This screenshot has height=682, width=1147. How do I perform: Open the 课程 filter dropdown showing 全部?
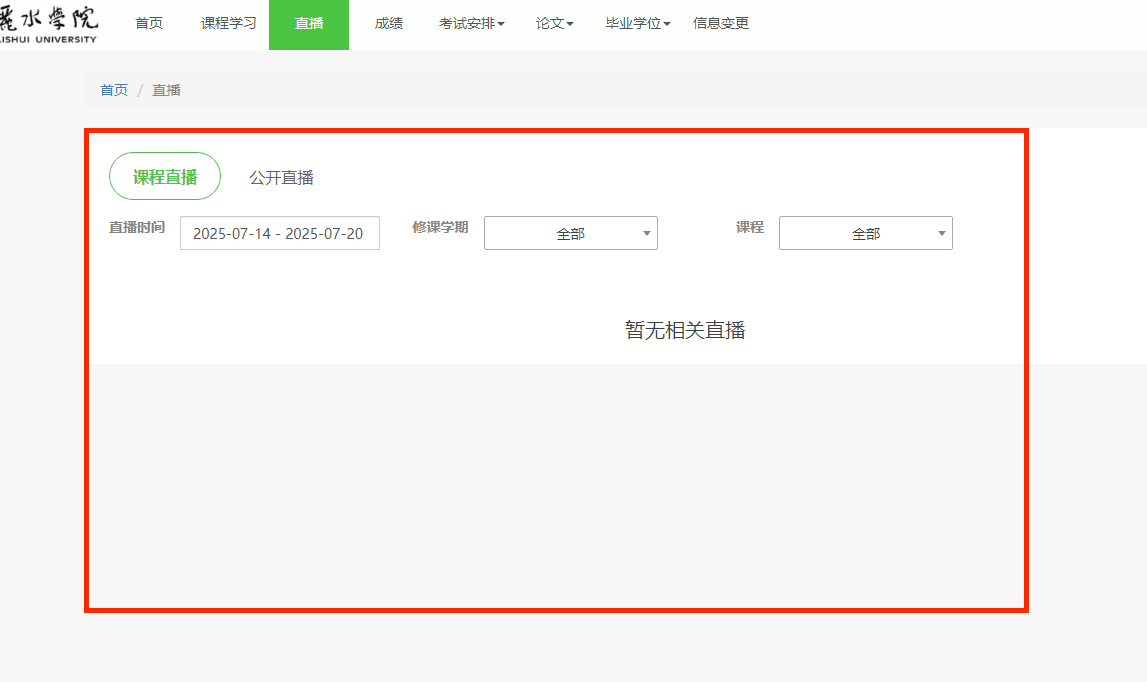click(865, 234)
